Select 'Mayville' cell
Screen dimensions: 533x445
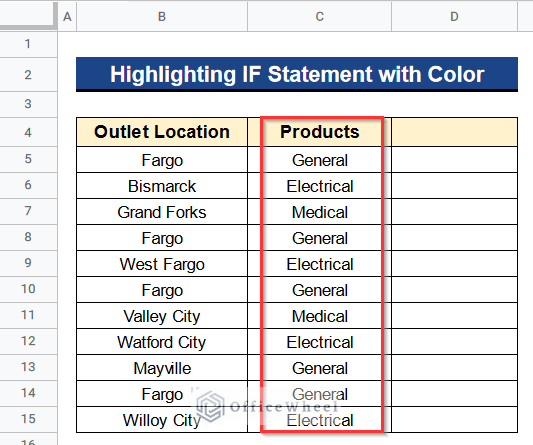pos(162,368)
